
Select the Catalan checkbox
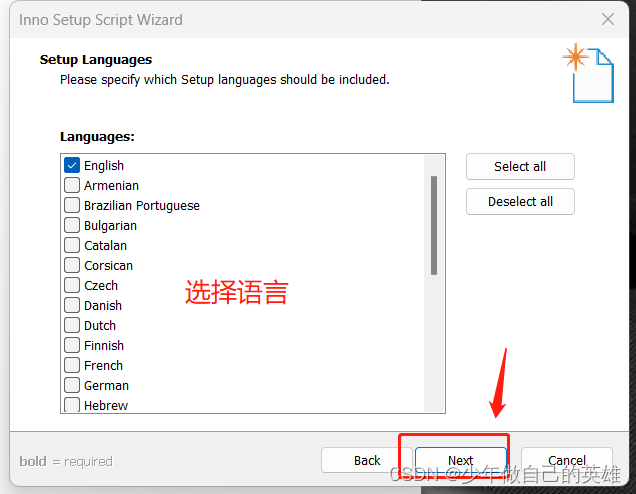pyautogui.click(x=72, y=245)
